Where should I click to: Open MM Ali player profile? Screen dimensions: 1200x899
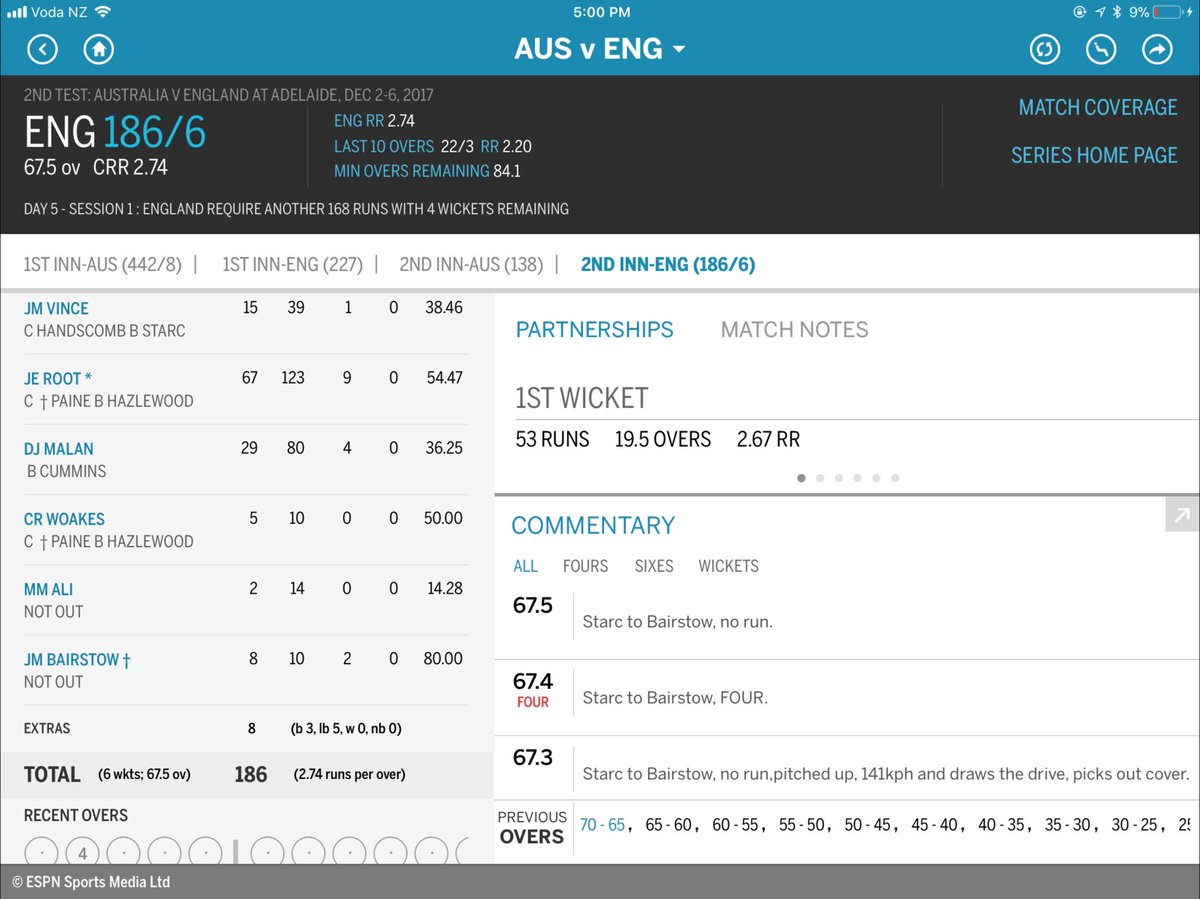point(48,589)
